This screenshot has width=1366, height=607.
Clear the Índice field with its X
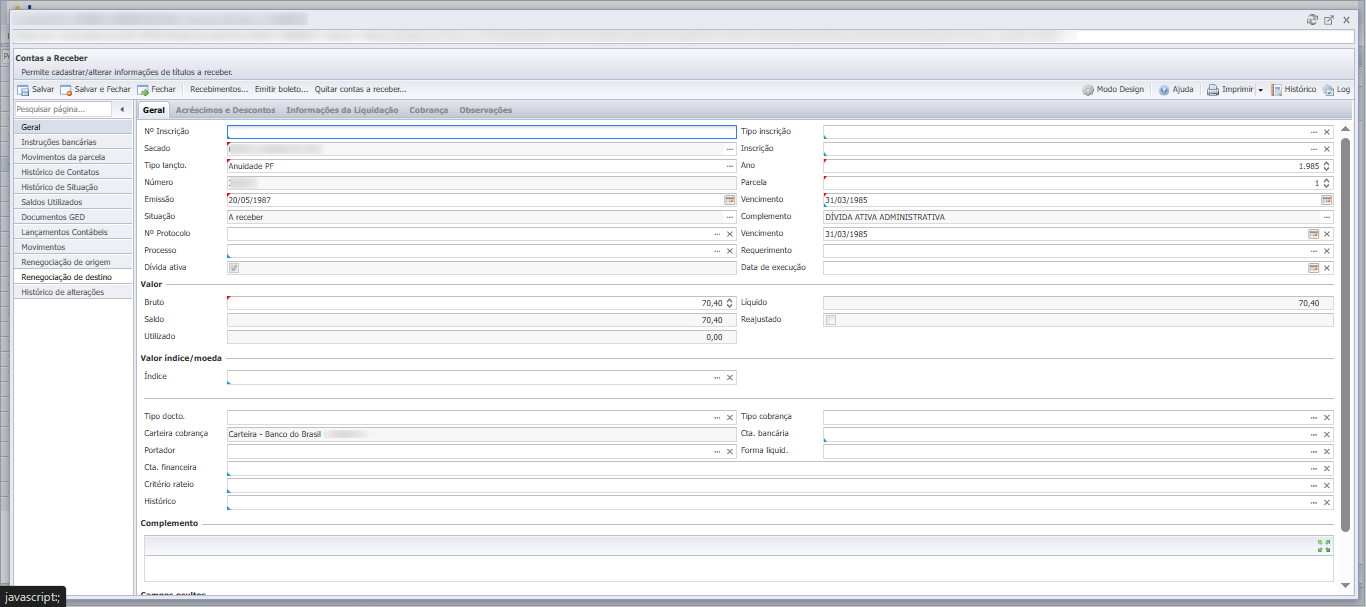730,378
